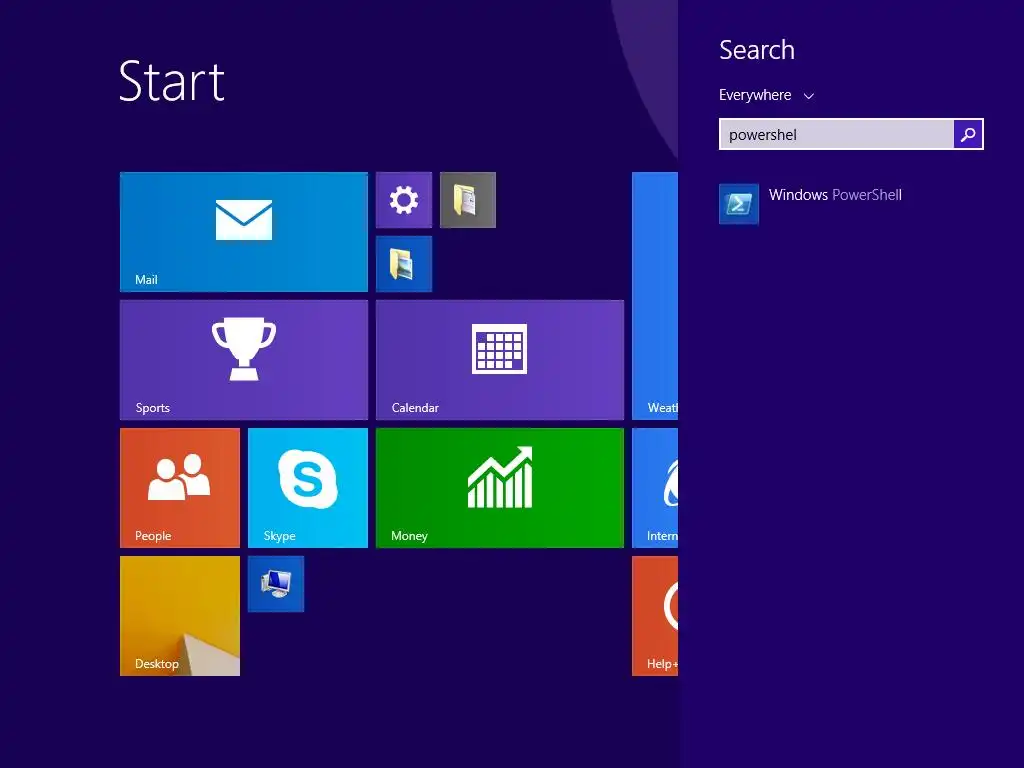
Task: Click the Start heading text
Action: click(172, 82)
